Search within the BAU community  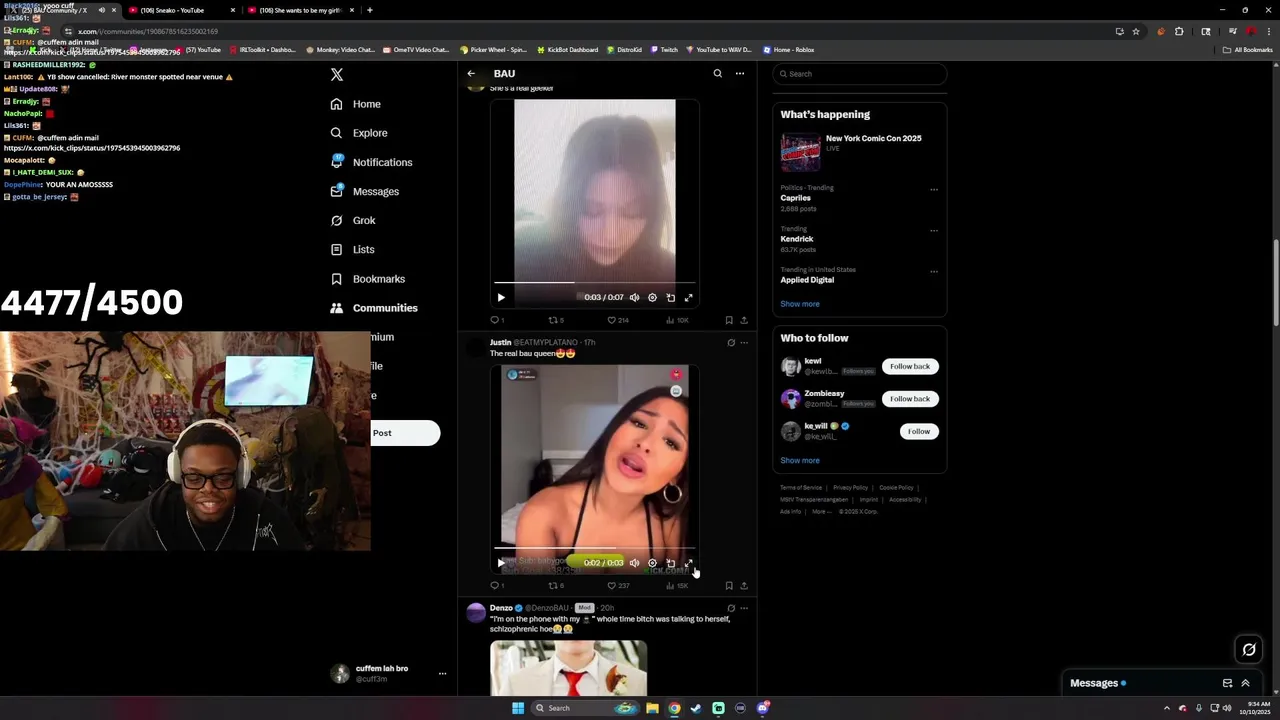pos(717,73)
